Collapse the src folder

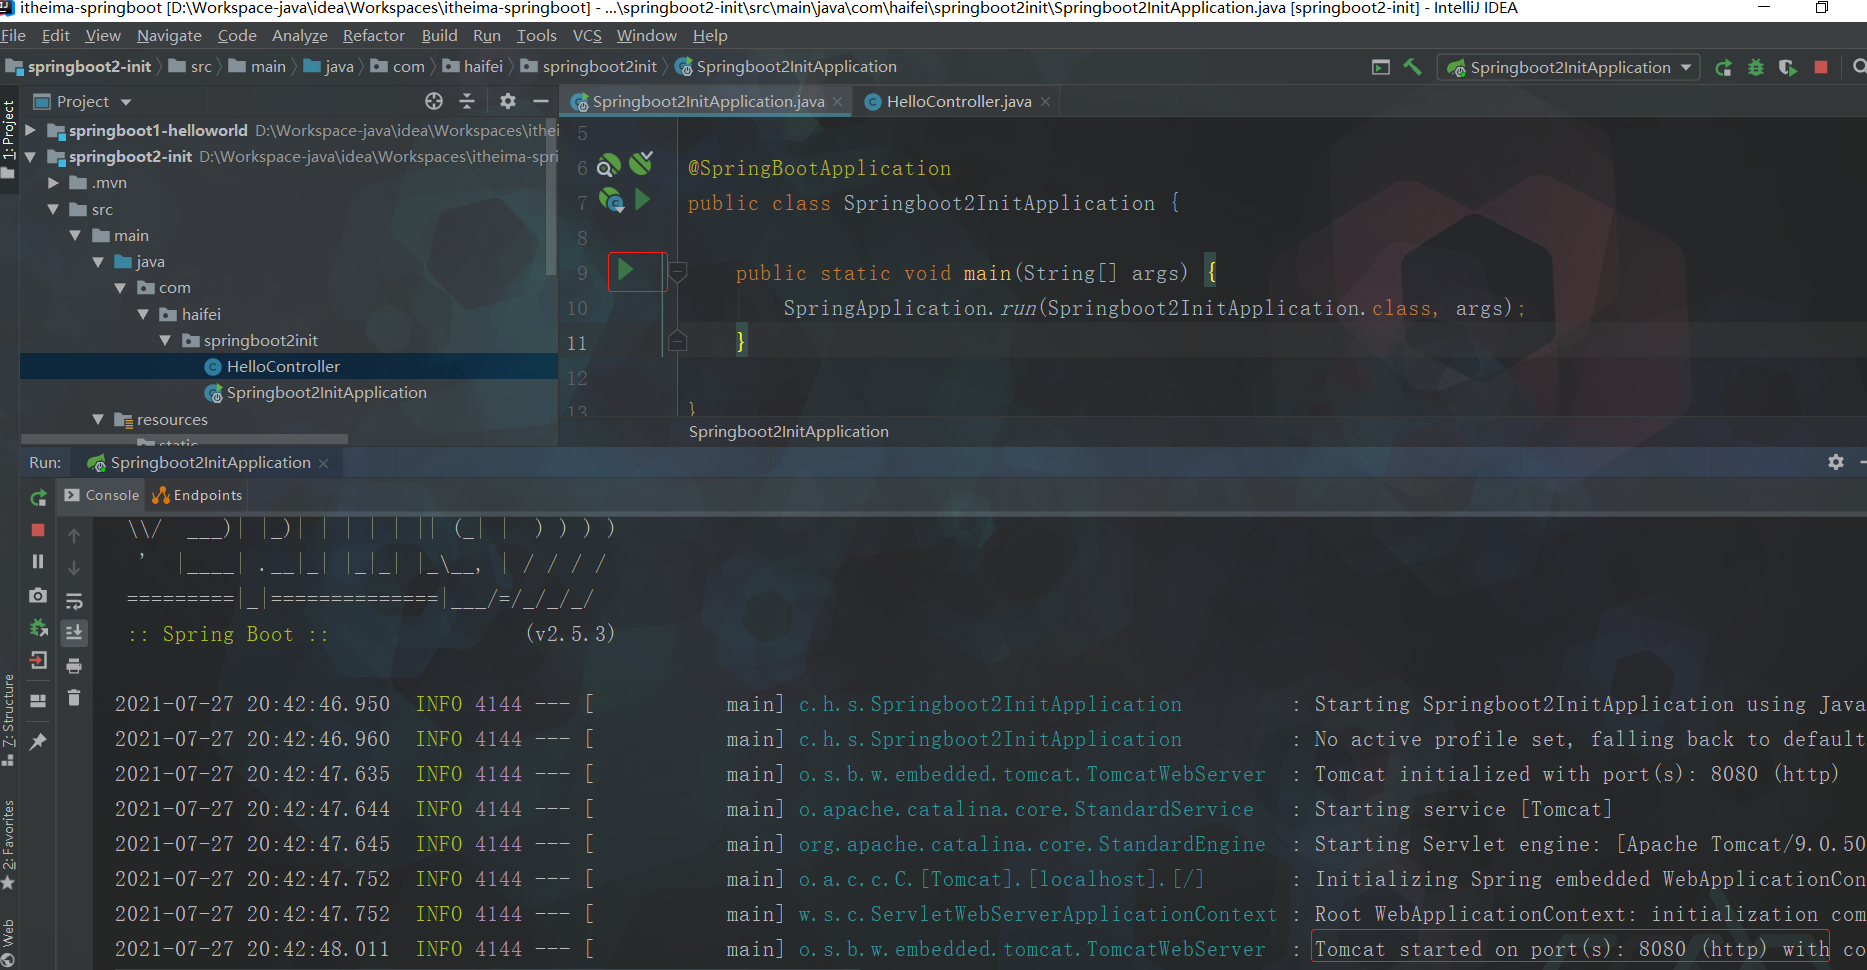coord(54,209)
